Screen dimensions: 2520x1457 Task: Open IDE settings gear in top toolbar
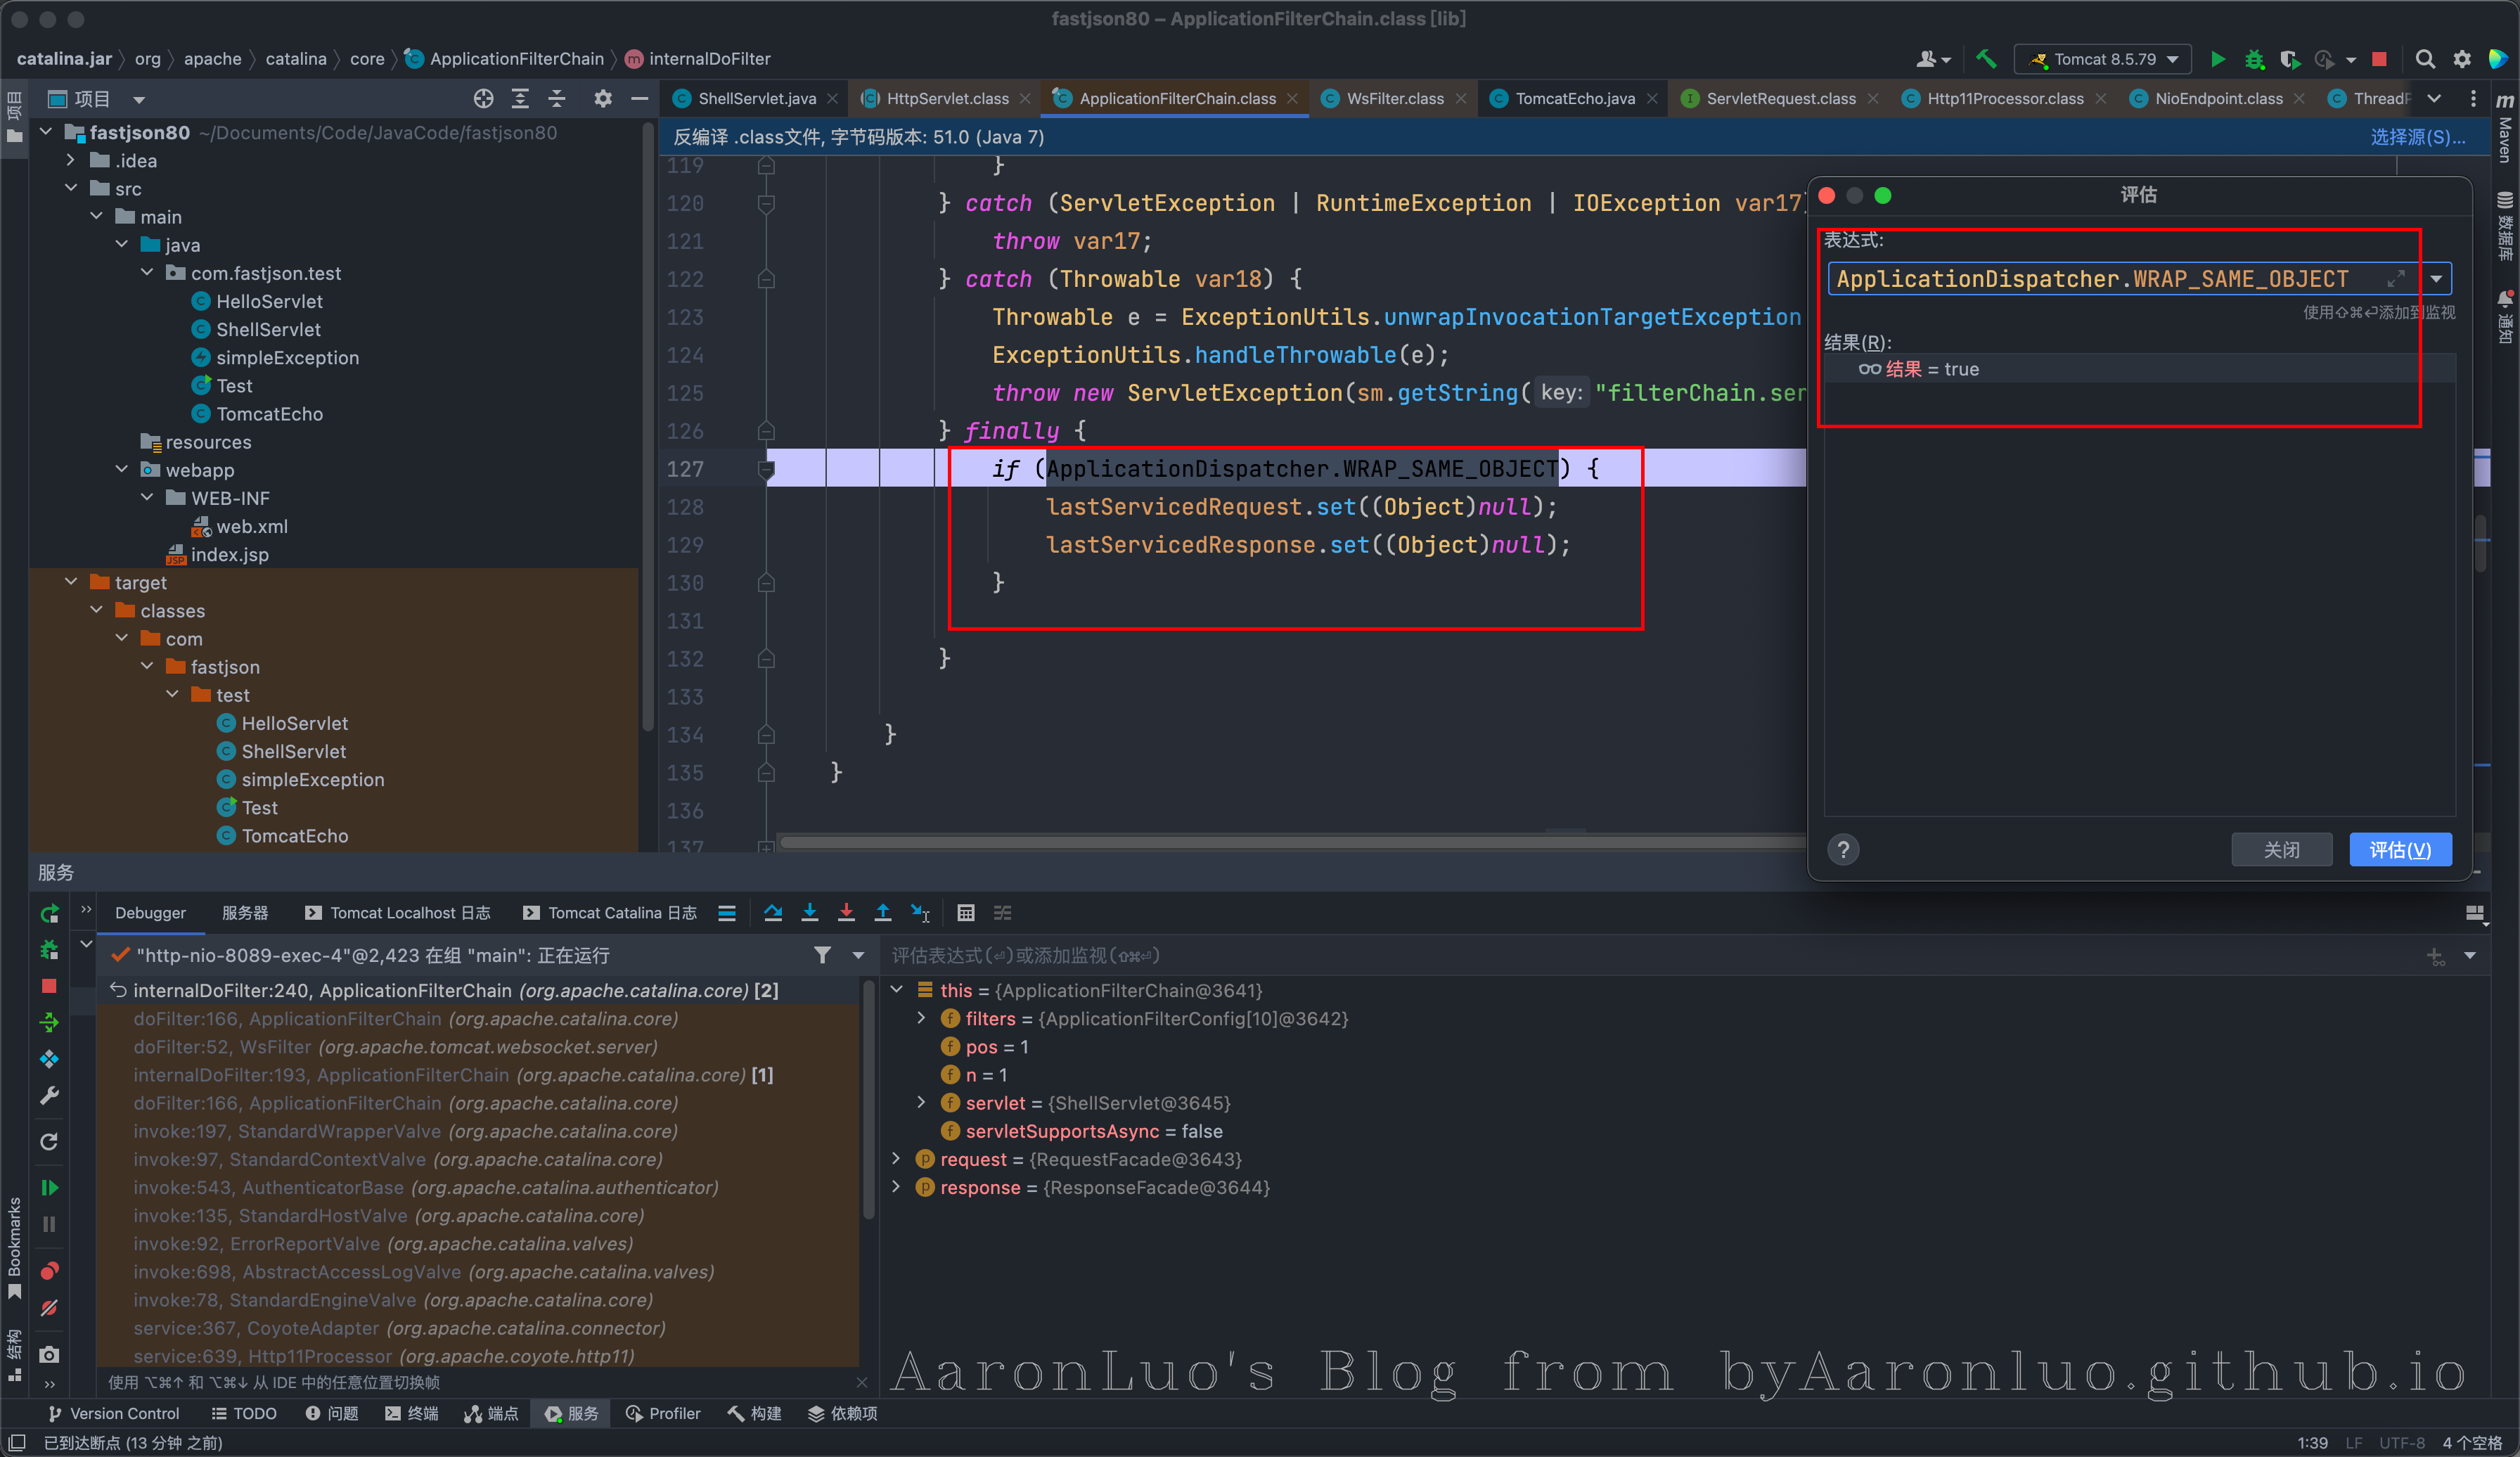coord(2462,59)
